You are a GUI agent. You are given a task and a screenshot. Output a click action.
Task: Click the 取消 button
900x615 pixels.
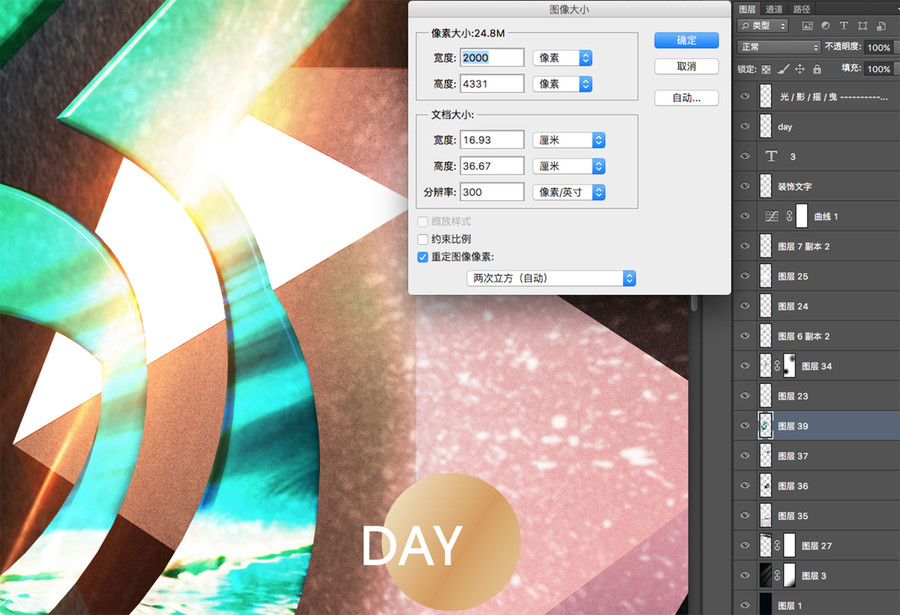coord(686,67)
